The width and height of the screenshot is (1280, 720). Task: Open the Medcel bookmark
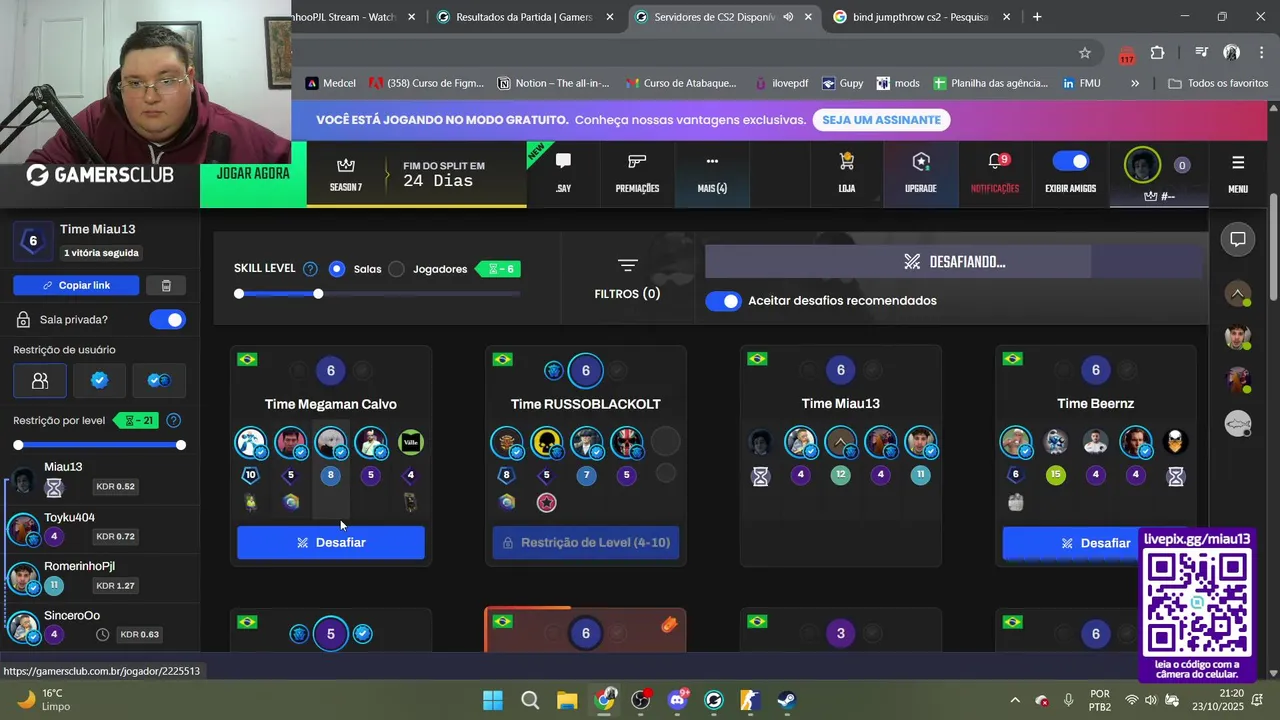click(x=331, y=83)
